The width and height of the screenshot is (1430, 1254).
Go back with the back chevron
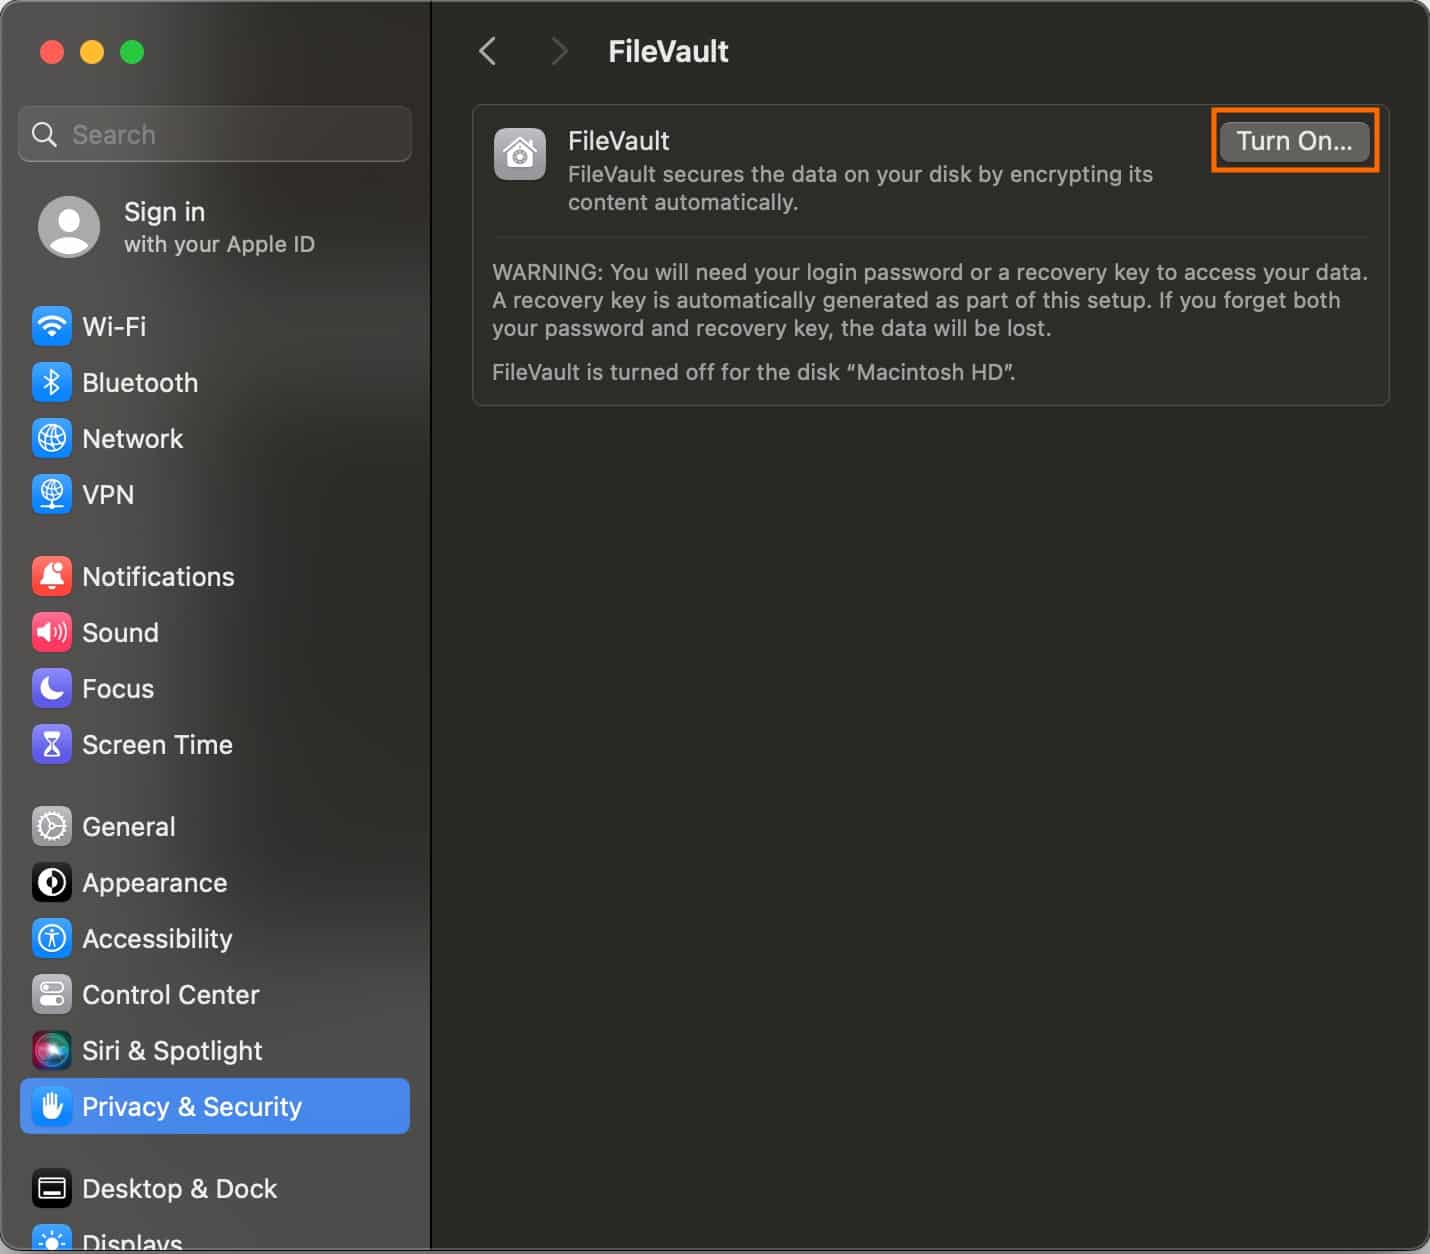pyautogui.click(x=488, y=51)
